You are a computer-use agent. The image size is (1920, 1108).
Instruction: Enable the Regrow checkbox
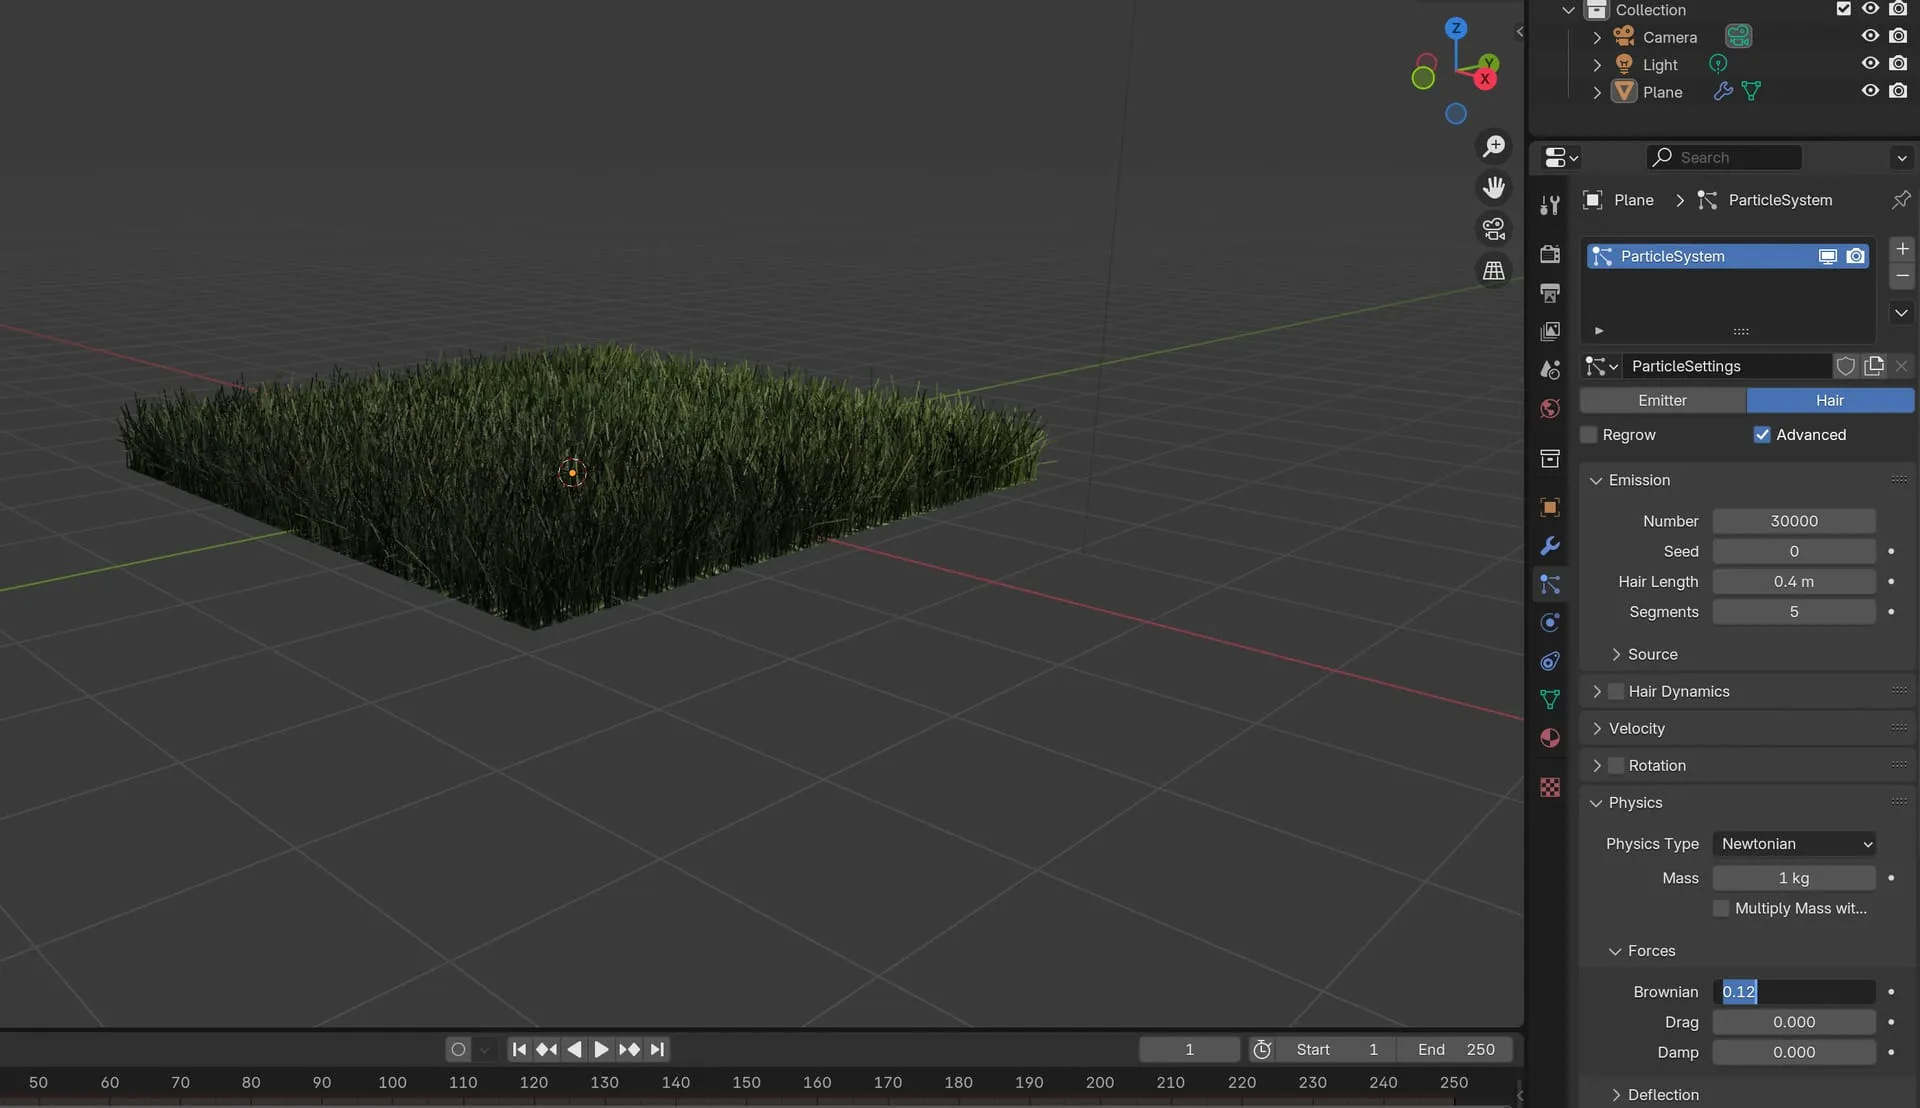[1589, 435]
